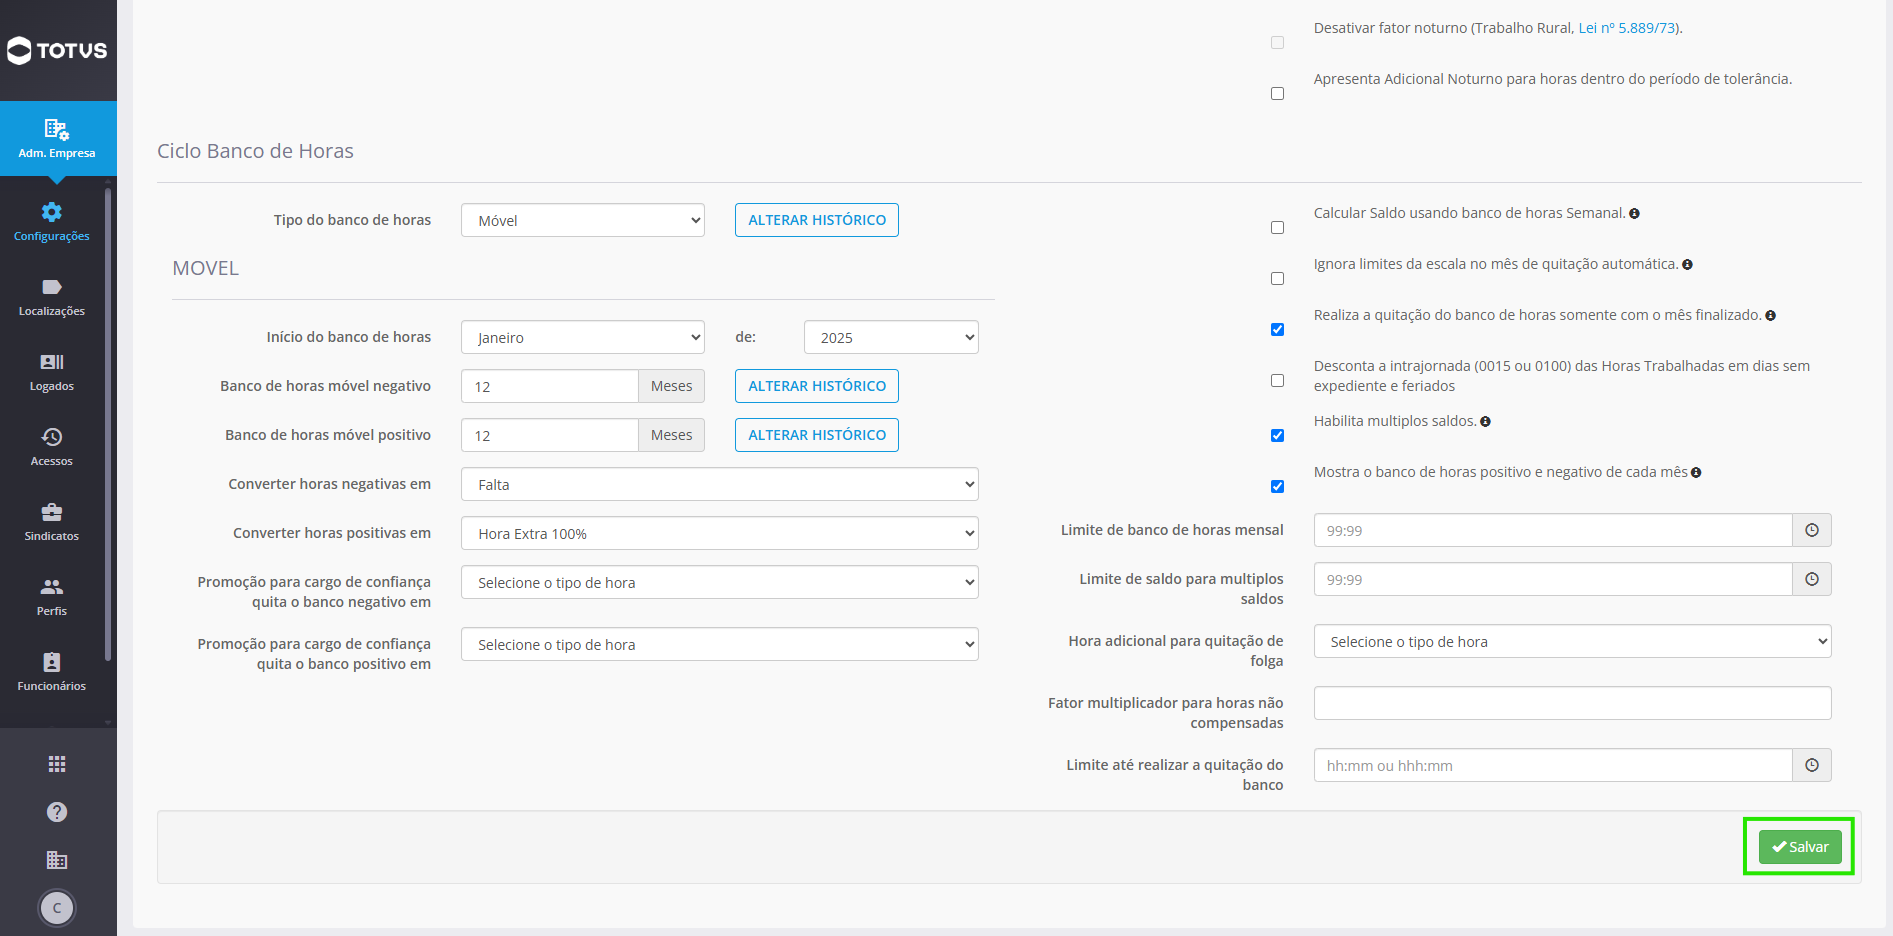Click ALTERAR HISTÓRICO for banco móvel negativo

coord(817,386)
